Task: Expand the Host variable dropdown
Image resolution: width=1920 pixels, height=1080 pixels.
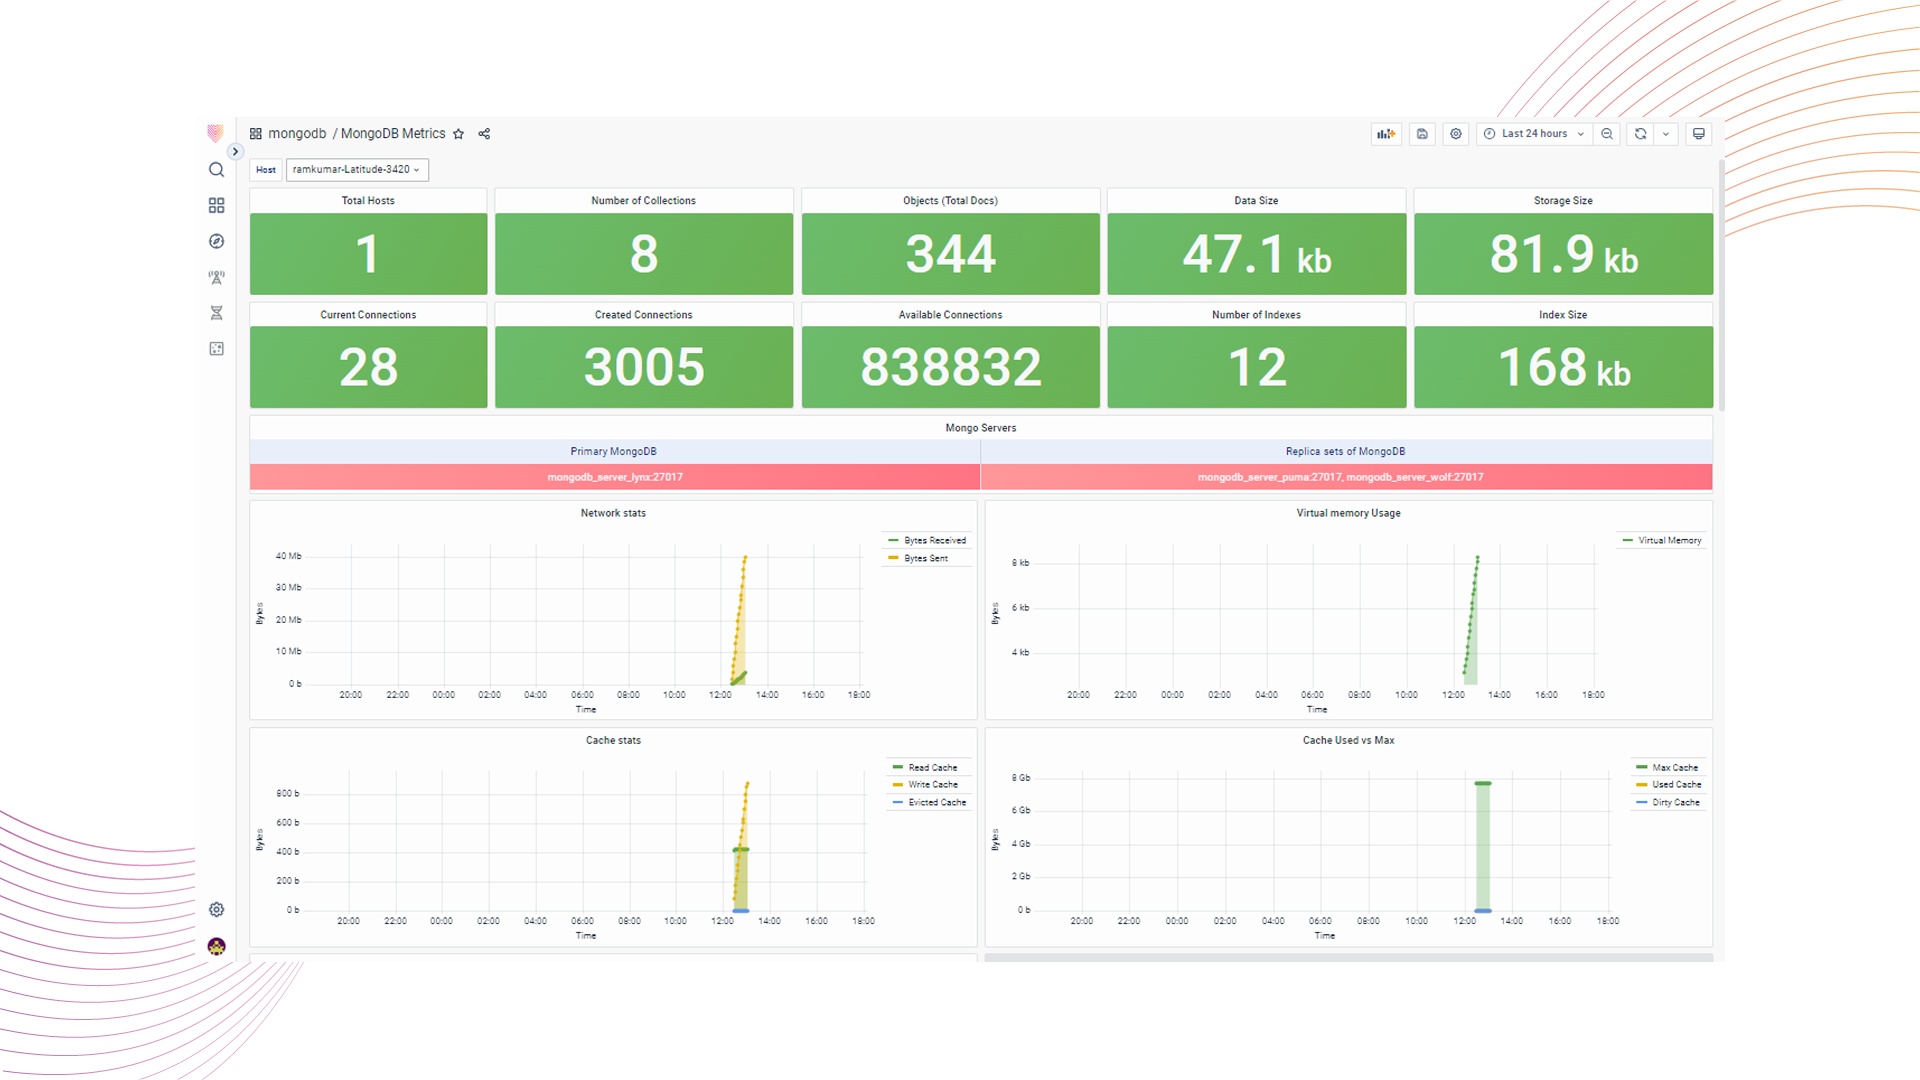Action: 356,170
